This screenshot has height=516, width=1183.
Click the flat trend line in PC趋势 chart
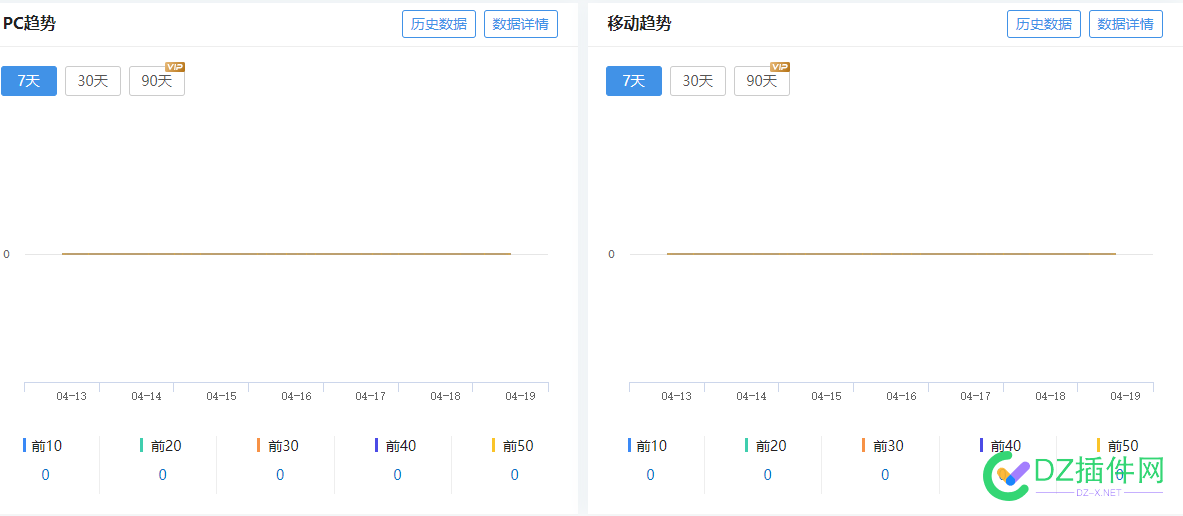[287, 254]
